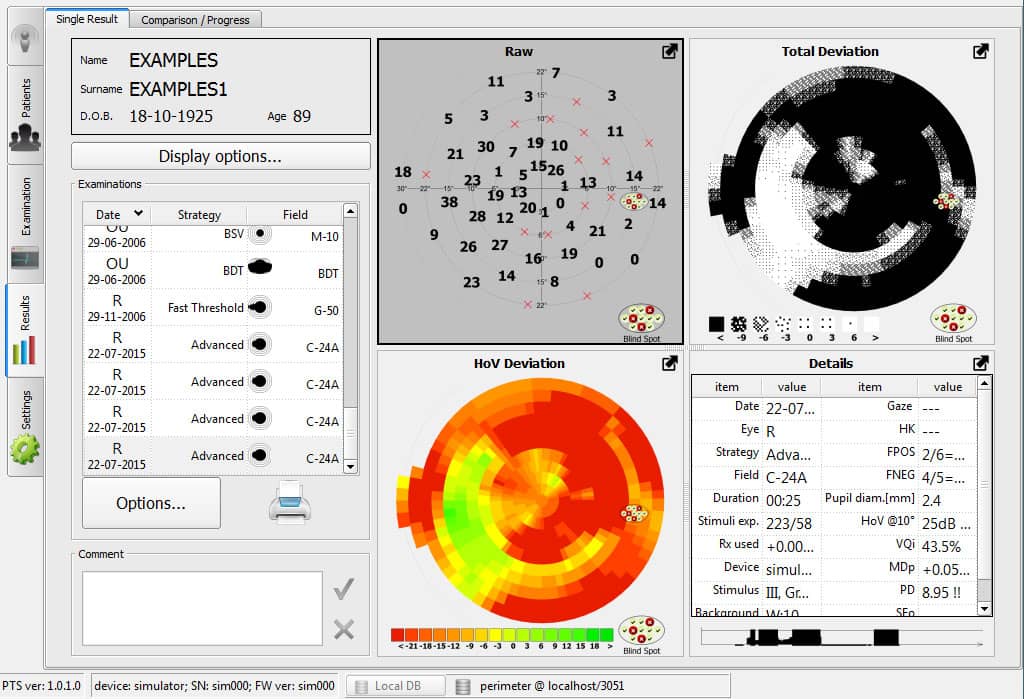This screenshot has height=699, width=1024.
Task: Click the Display options button
Action: 221,156
